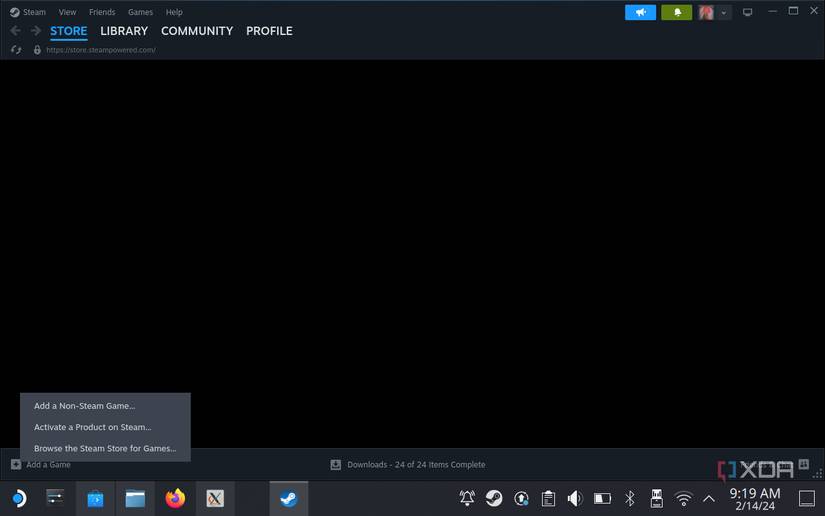Click the Steam system tray icon

pyautogui.click(x=494, y=498)
